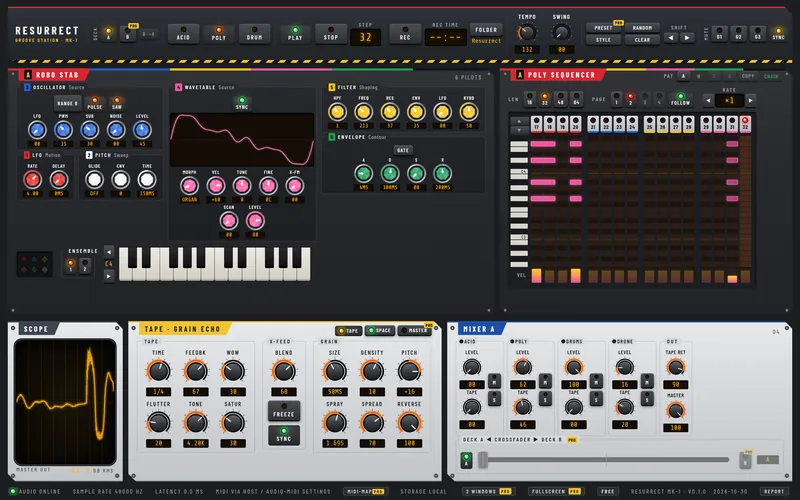The width and height of the screenshot is (800, 500).
Task: Click the Swing knob
Action: (561, 33)
